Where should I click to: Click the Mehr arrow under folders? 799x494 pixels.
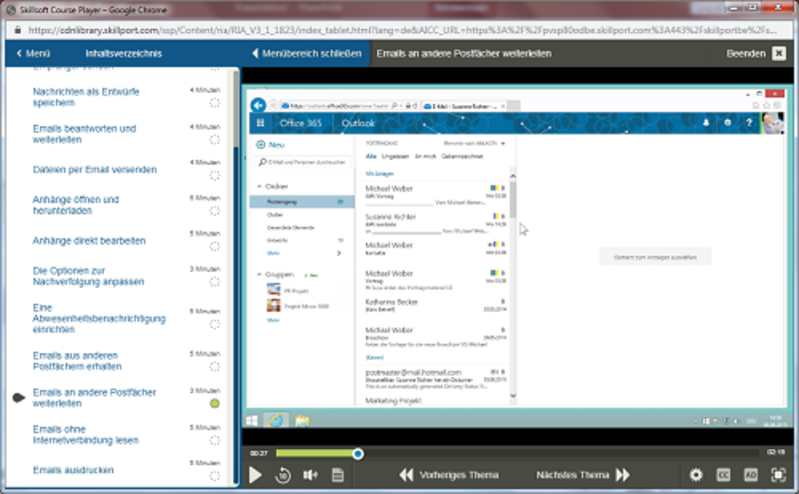[x=339, y=253]
